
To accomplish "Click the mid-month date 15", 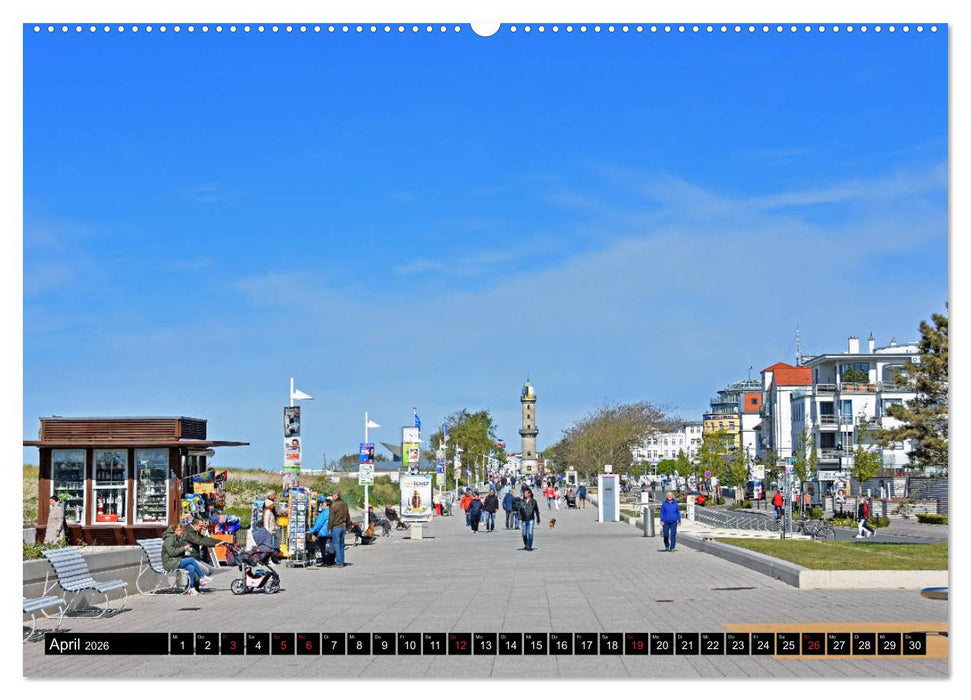I will [x=538, y=647].
